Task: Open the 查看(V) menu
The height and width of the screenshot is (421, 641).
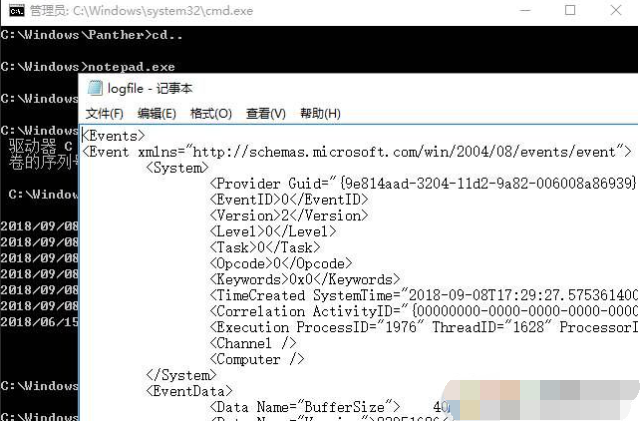Action: pos(265,113)
